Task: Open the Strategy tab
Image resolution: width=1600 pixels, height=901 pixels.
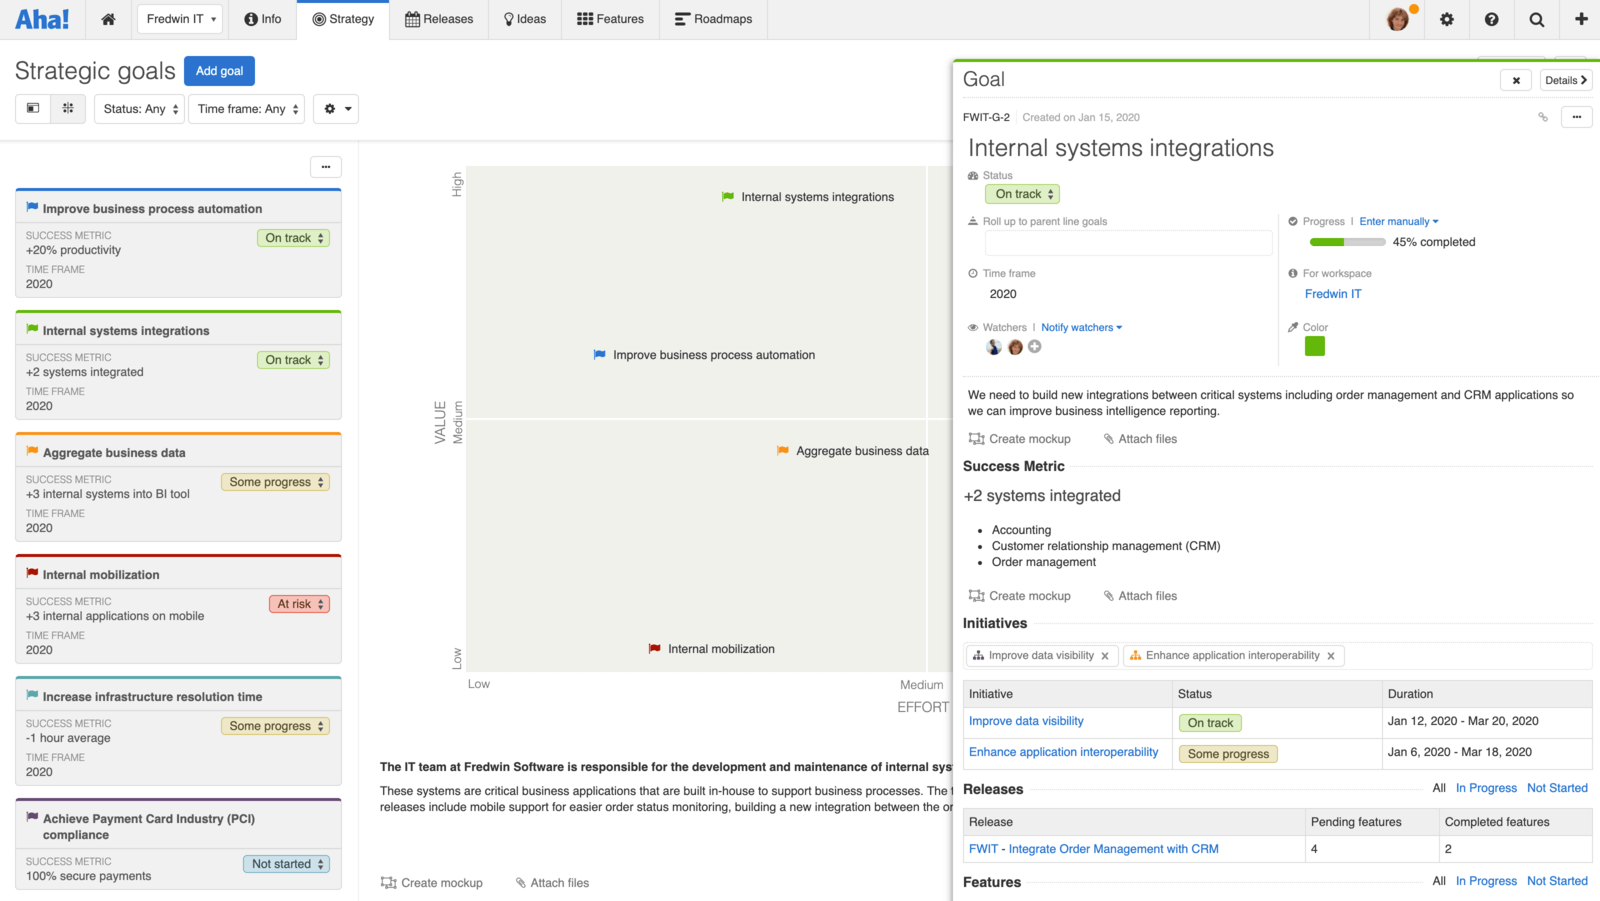Action: click(x=343, y=19)
